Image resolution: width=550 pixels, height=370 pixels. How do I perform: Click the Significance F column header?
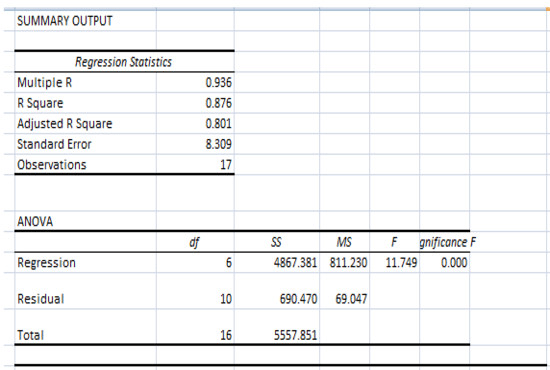[x=448, y=242]
